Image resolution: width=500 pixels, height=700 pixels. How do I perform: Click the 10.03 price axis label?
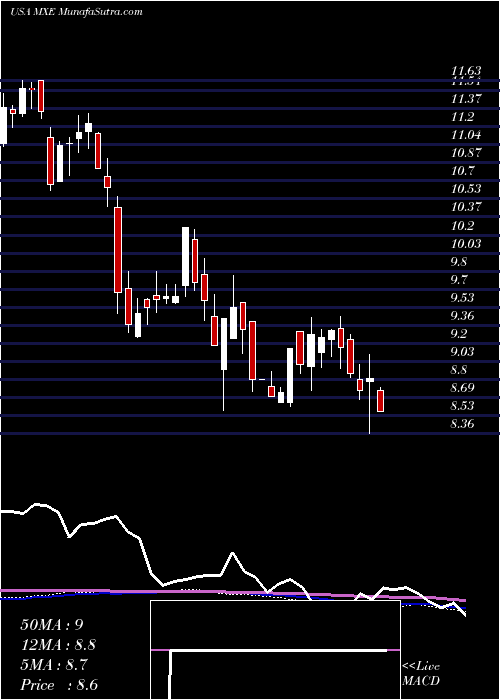(466, 243)
